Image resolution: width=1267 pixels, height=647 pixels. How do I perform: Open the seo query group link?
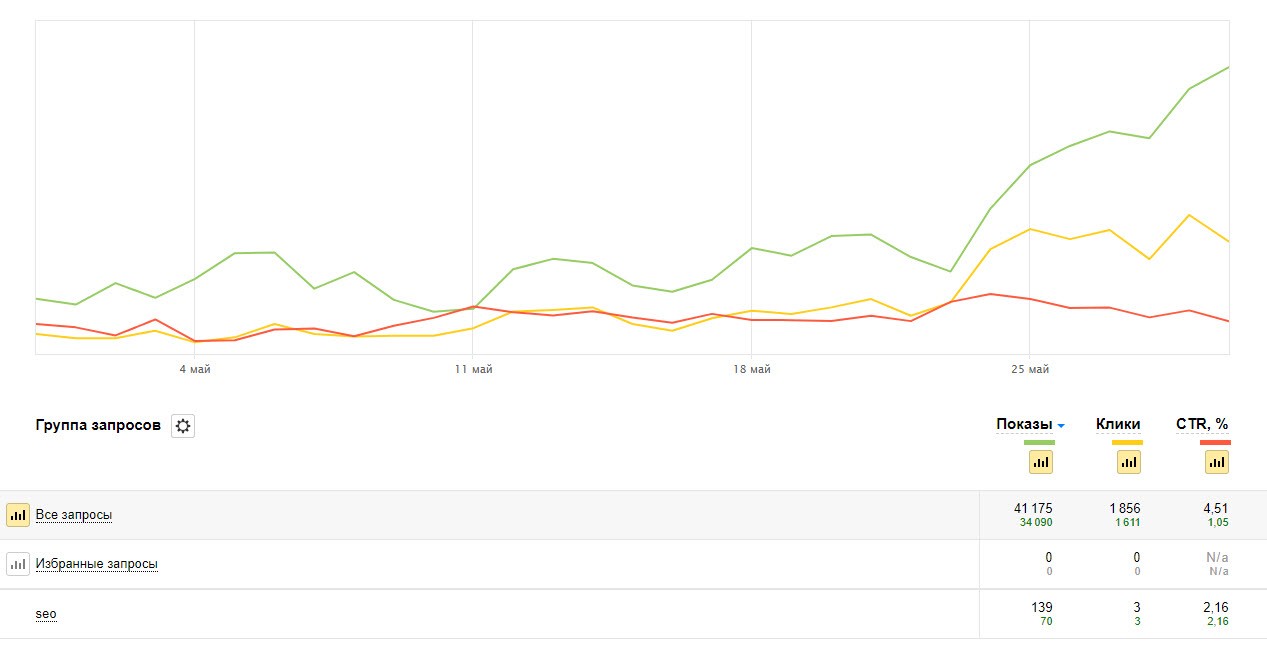46,614
